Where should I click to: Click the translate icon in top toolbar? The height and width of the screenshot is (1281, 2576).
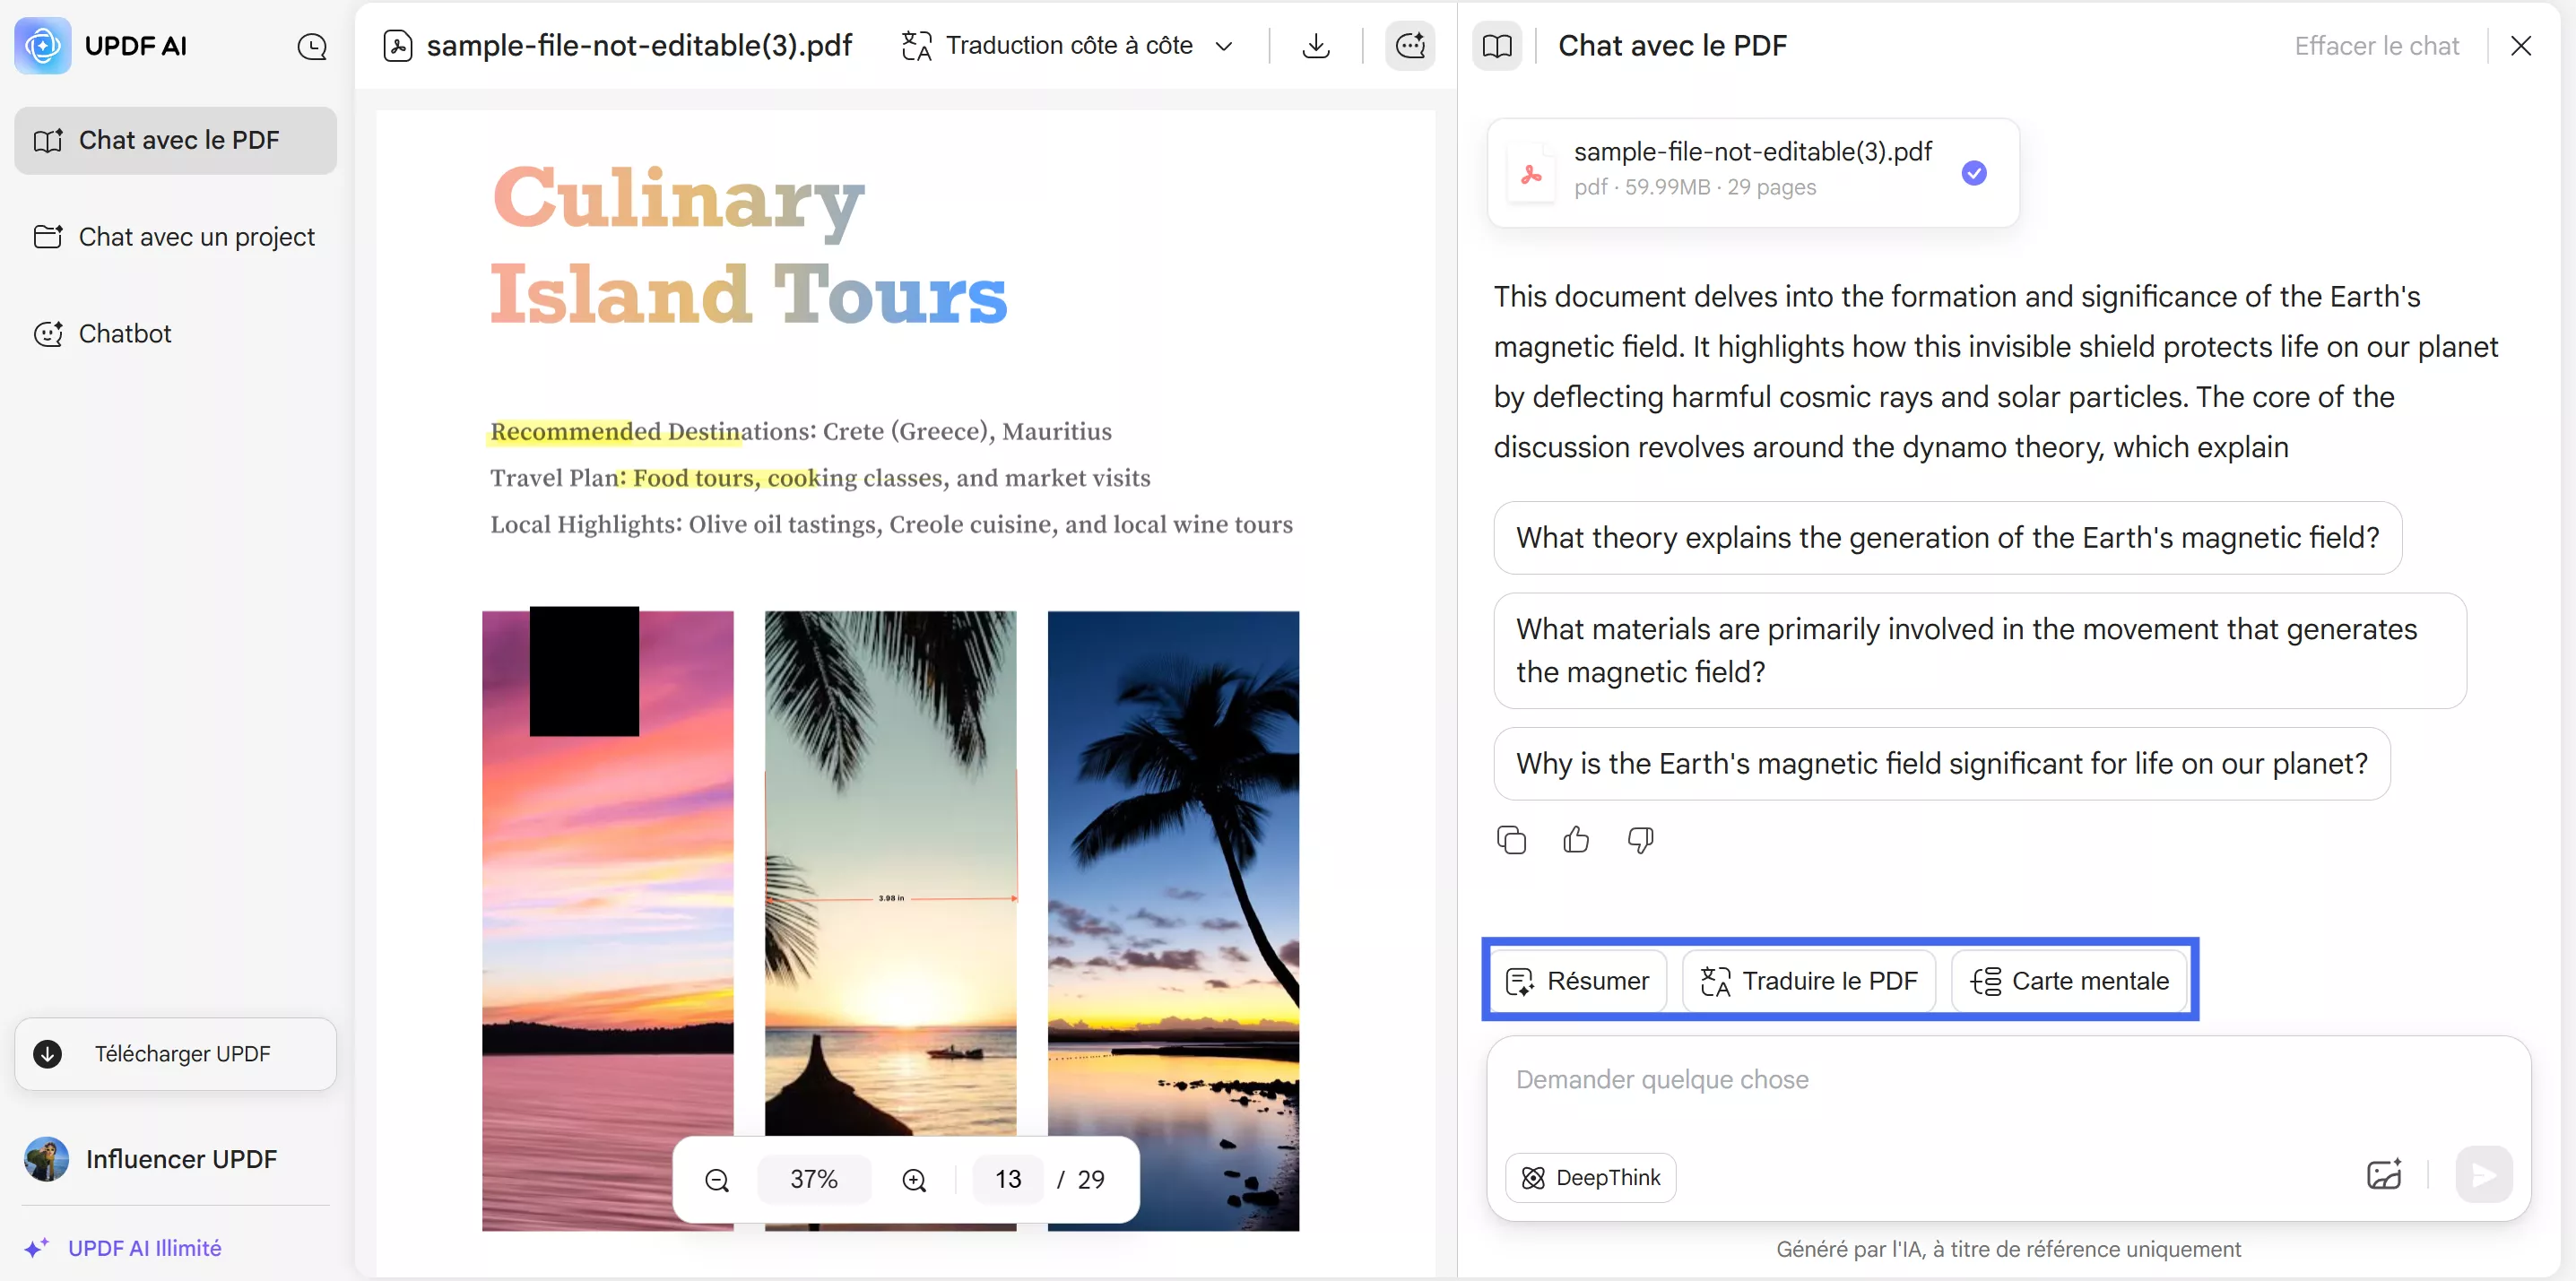[916, 46]
